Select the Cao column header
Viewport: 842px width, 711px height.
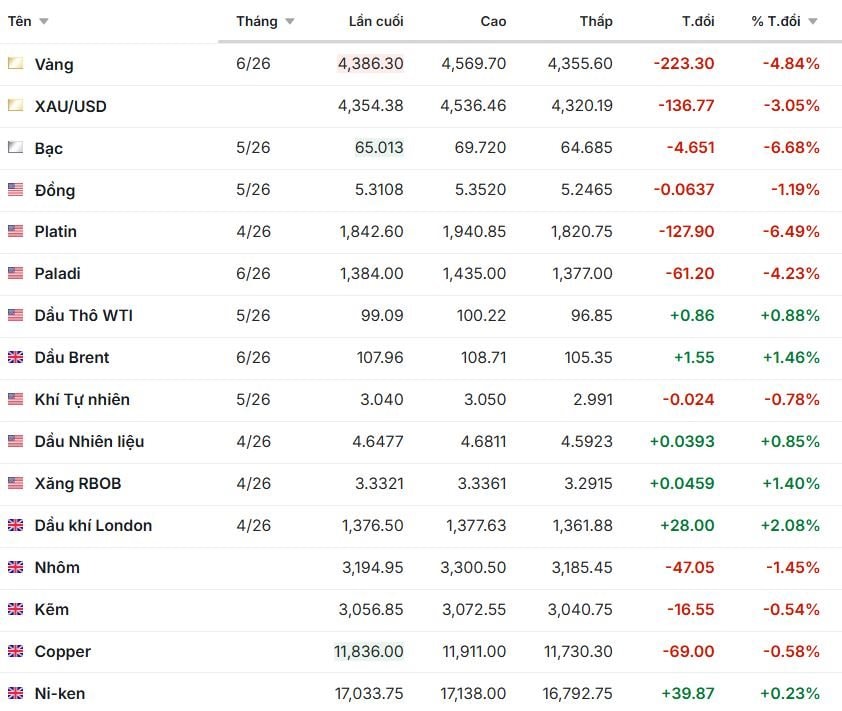tap(493, 22)
